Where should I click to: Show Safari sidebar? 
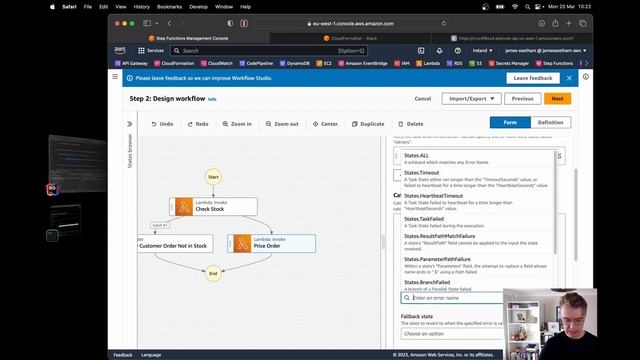[x=147, y=24]
